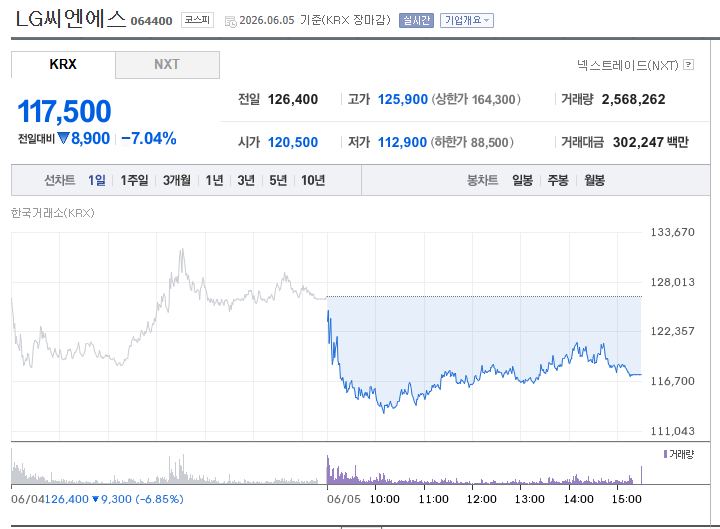Show the 주봉 weekly candle chart

point(558,180)
